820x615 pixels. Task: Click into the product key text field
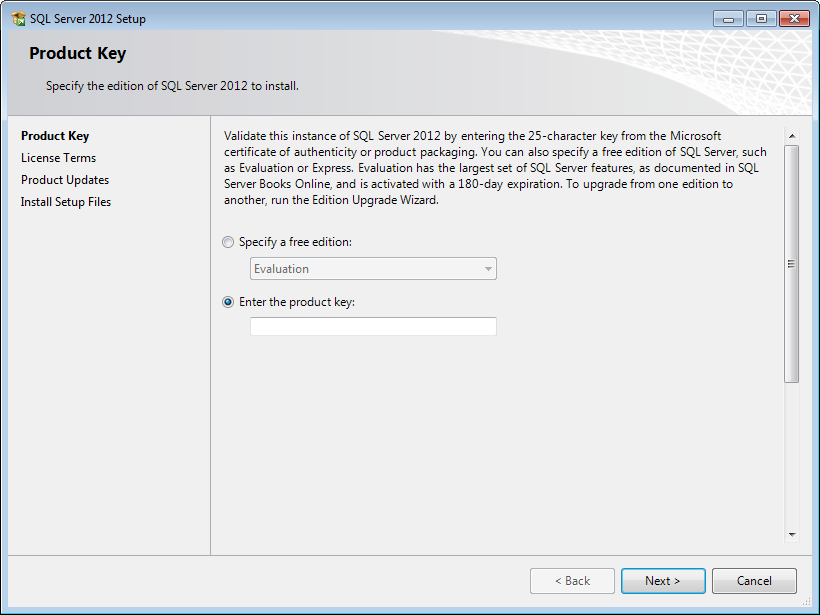[372, 327]
